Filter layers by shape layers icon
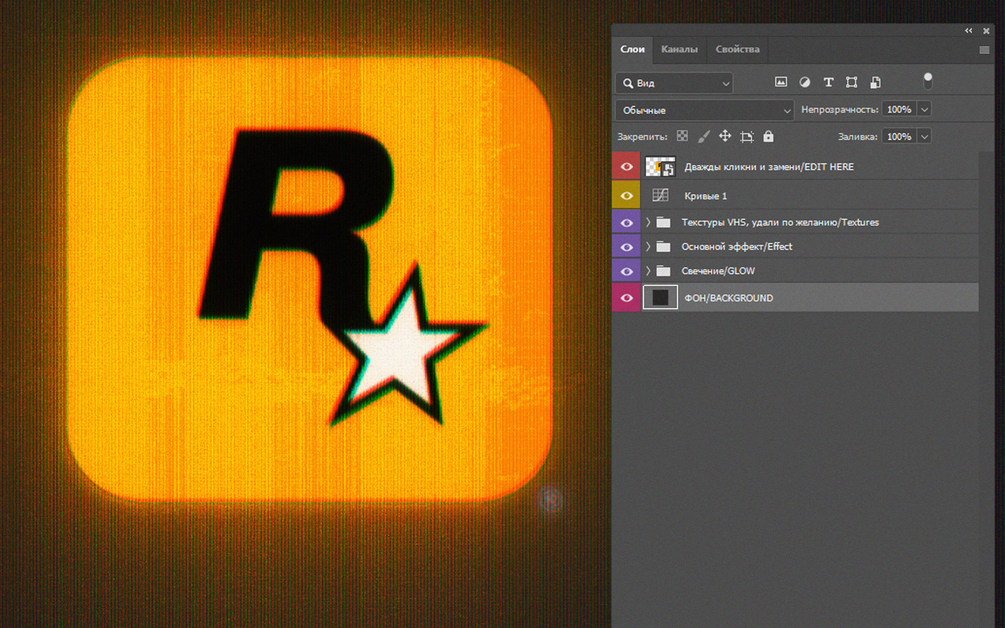Image resolution: width=1005 pixels, height=628 pixels. [x=851, y=82]
